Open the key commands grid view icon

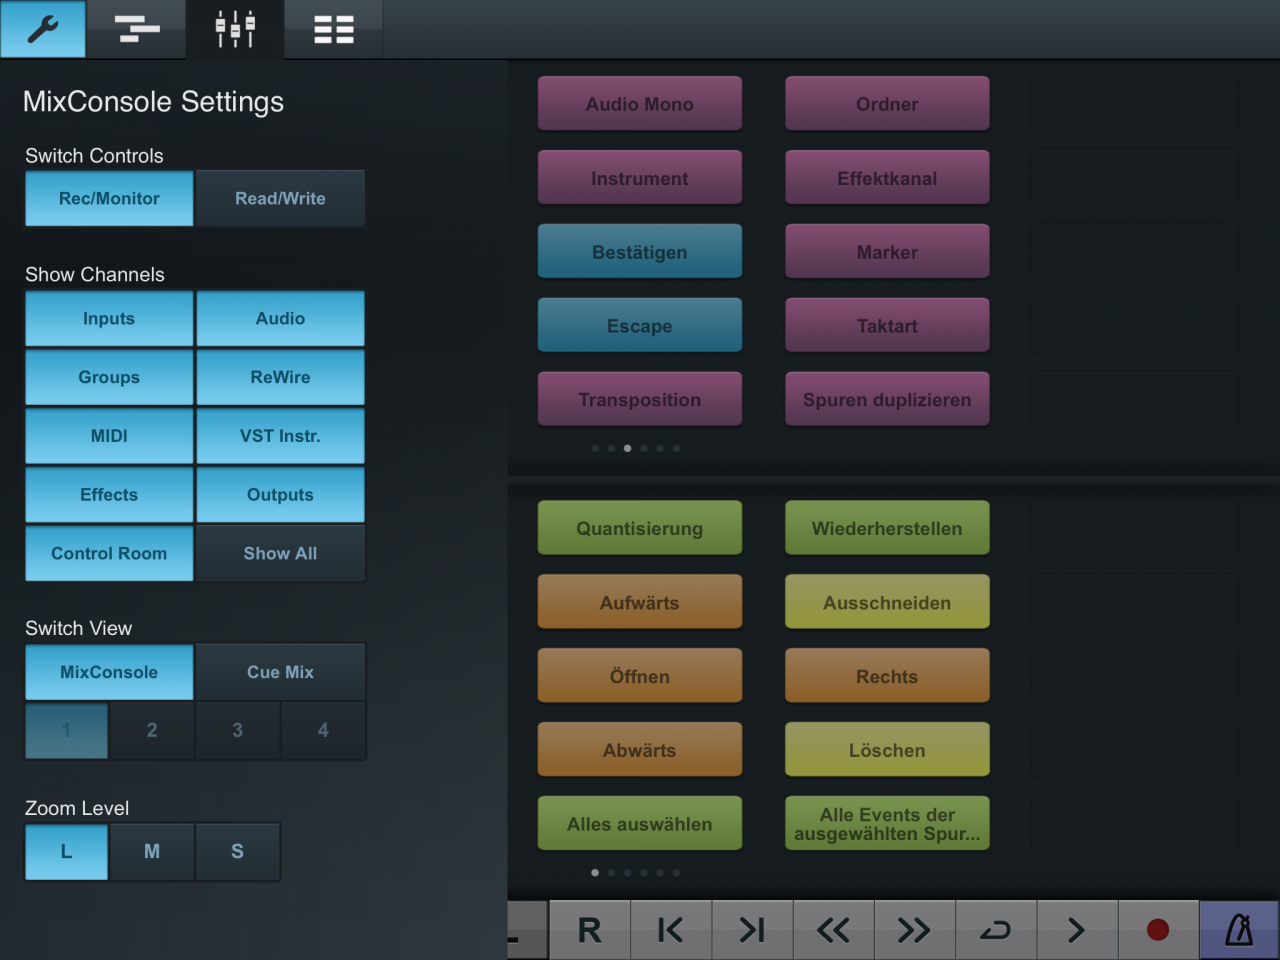point(334,29)
